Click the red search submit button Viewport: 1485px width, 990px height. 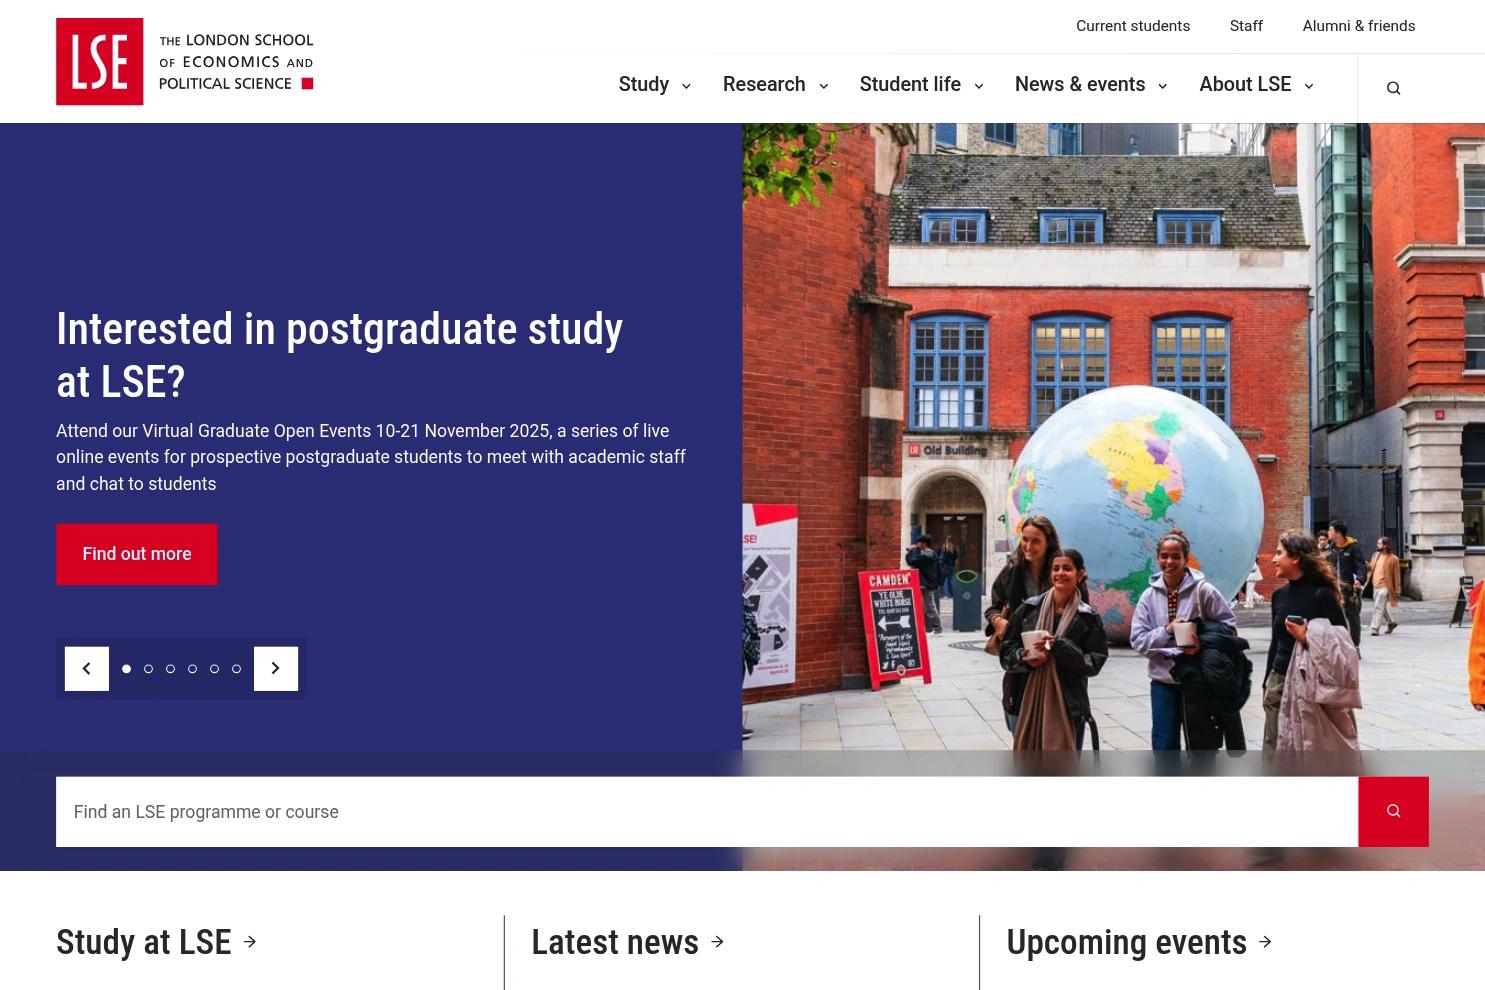[1393, 812]
